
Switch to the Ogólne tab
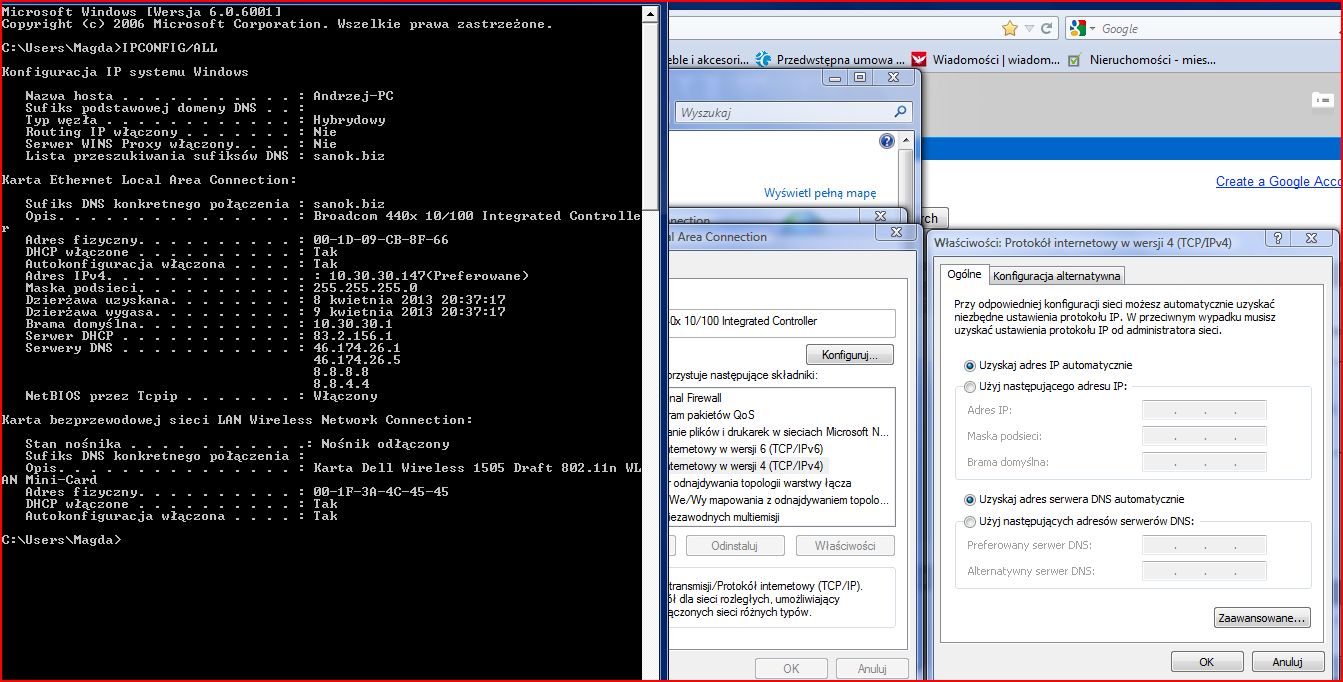click(x=964, y=275)
